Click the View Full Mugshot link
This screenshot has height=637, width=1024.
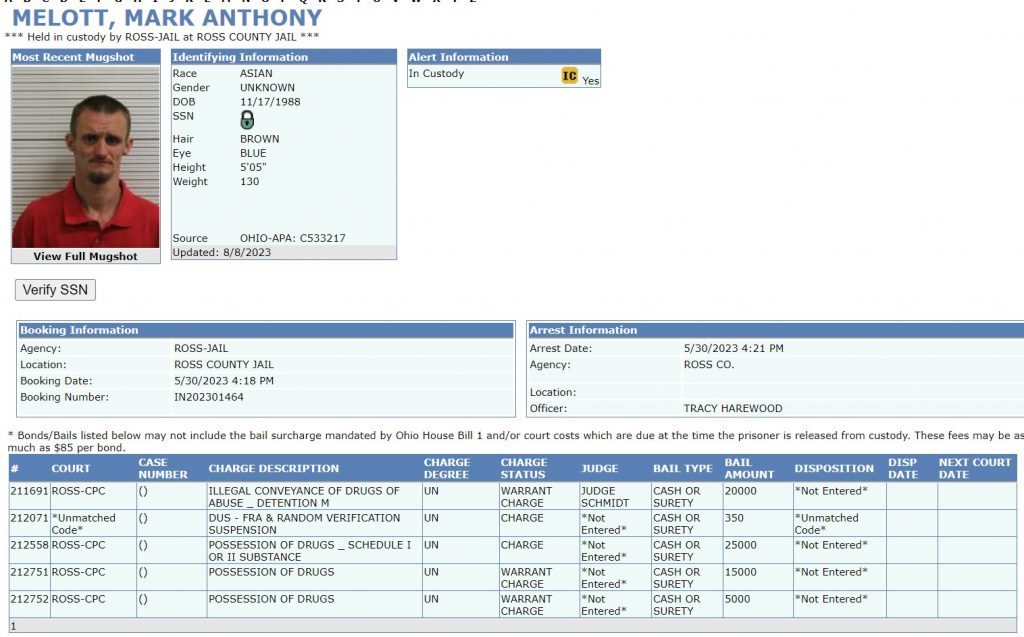(86, 256)
